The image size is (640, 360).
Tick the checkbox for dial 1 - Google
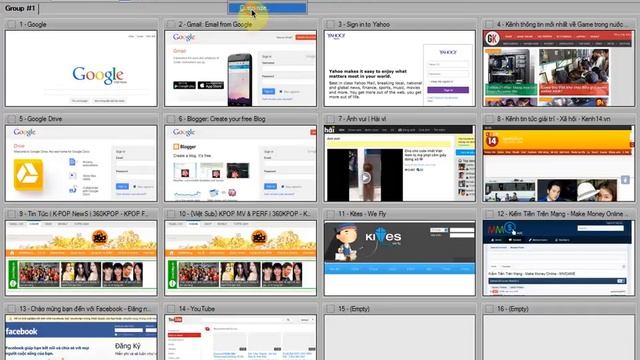tap(11, 24)
